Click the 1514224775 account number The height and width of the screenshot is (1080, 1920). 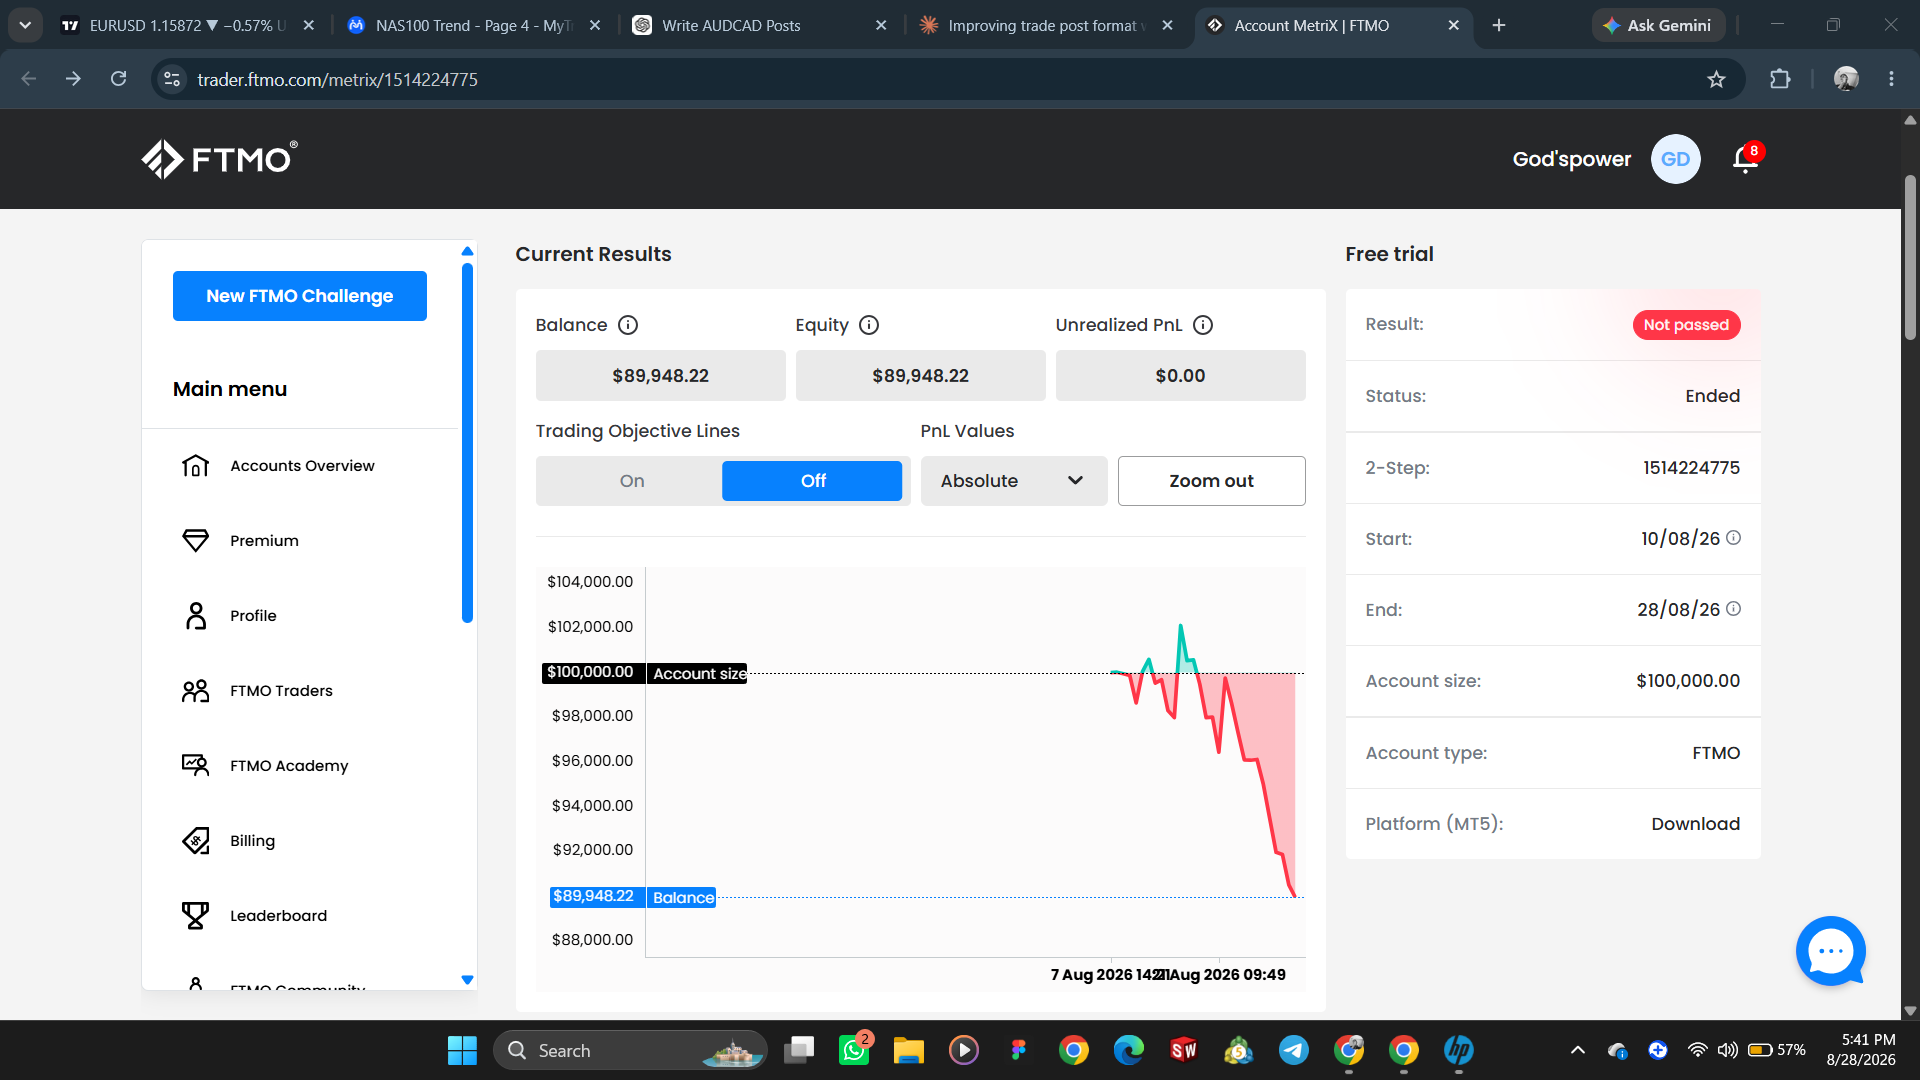pos(1691,468)
